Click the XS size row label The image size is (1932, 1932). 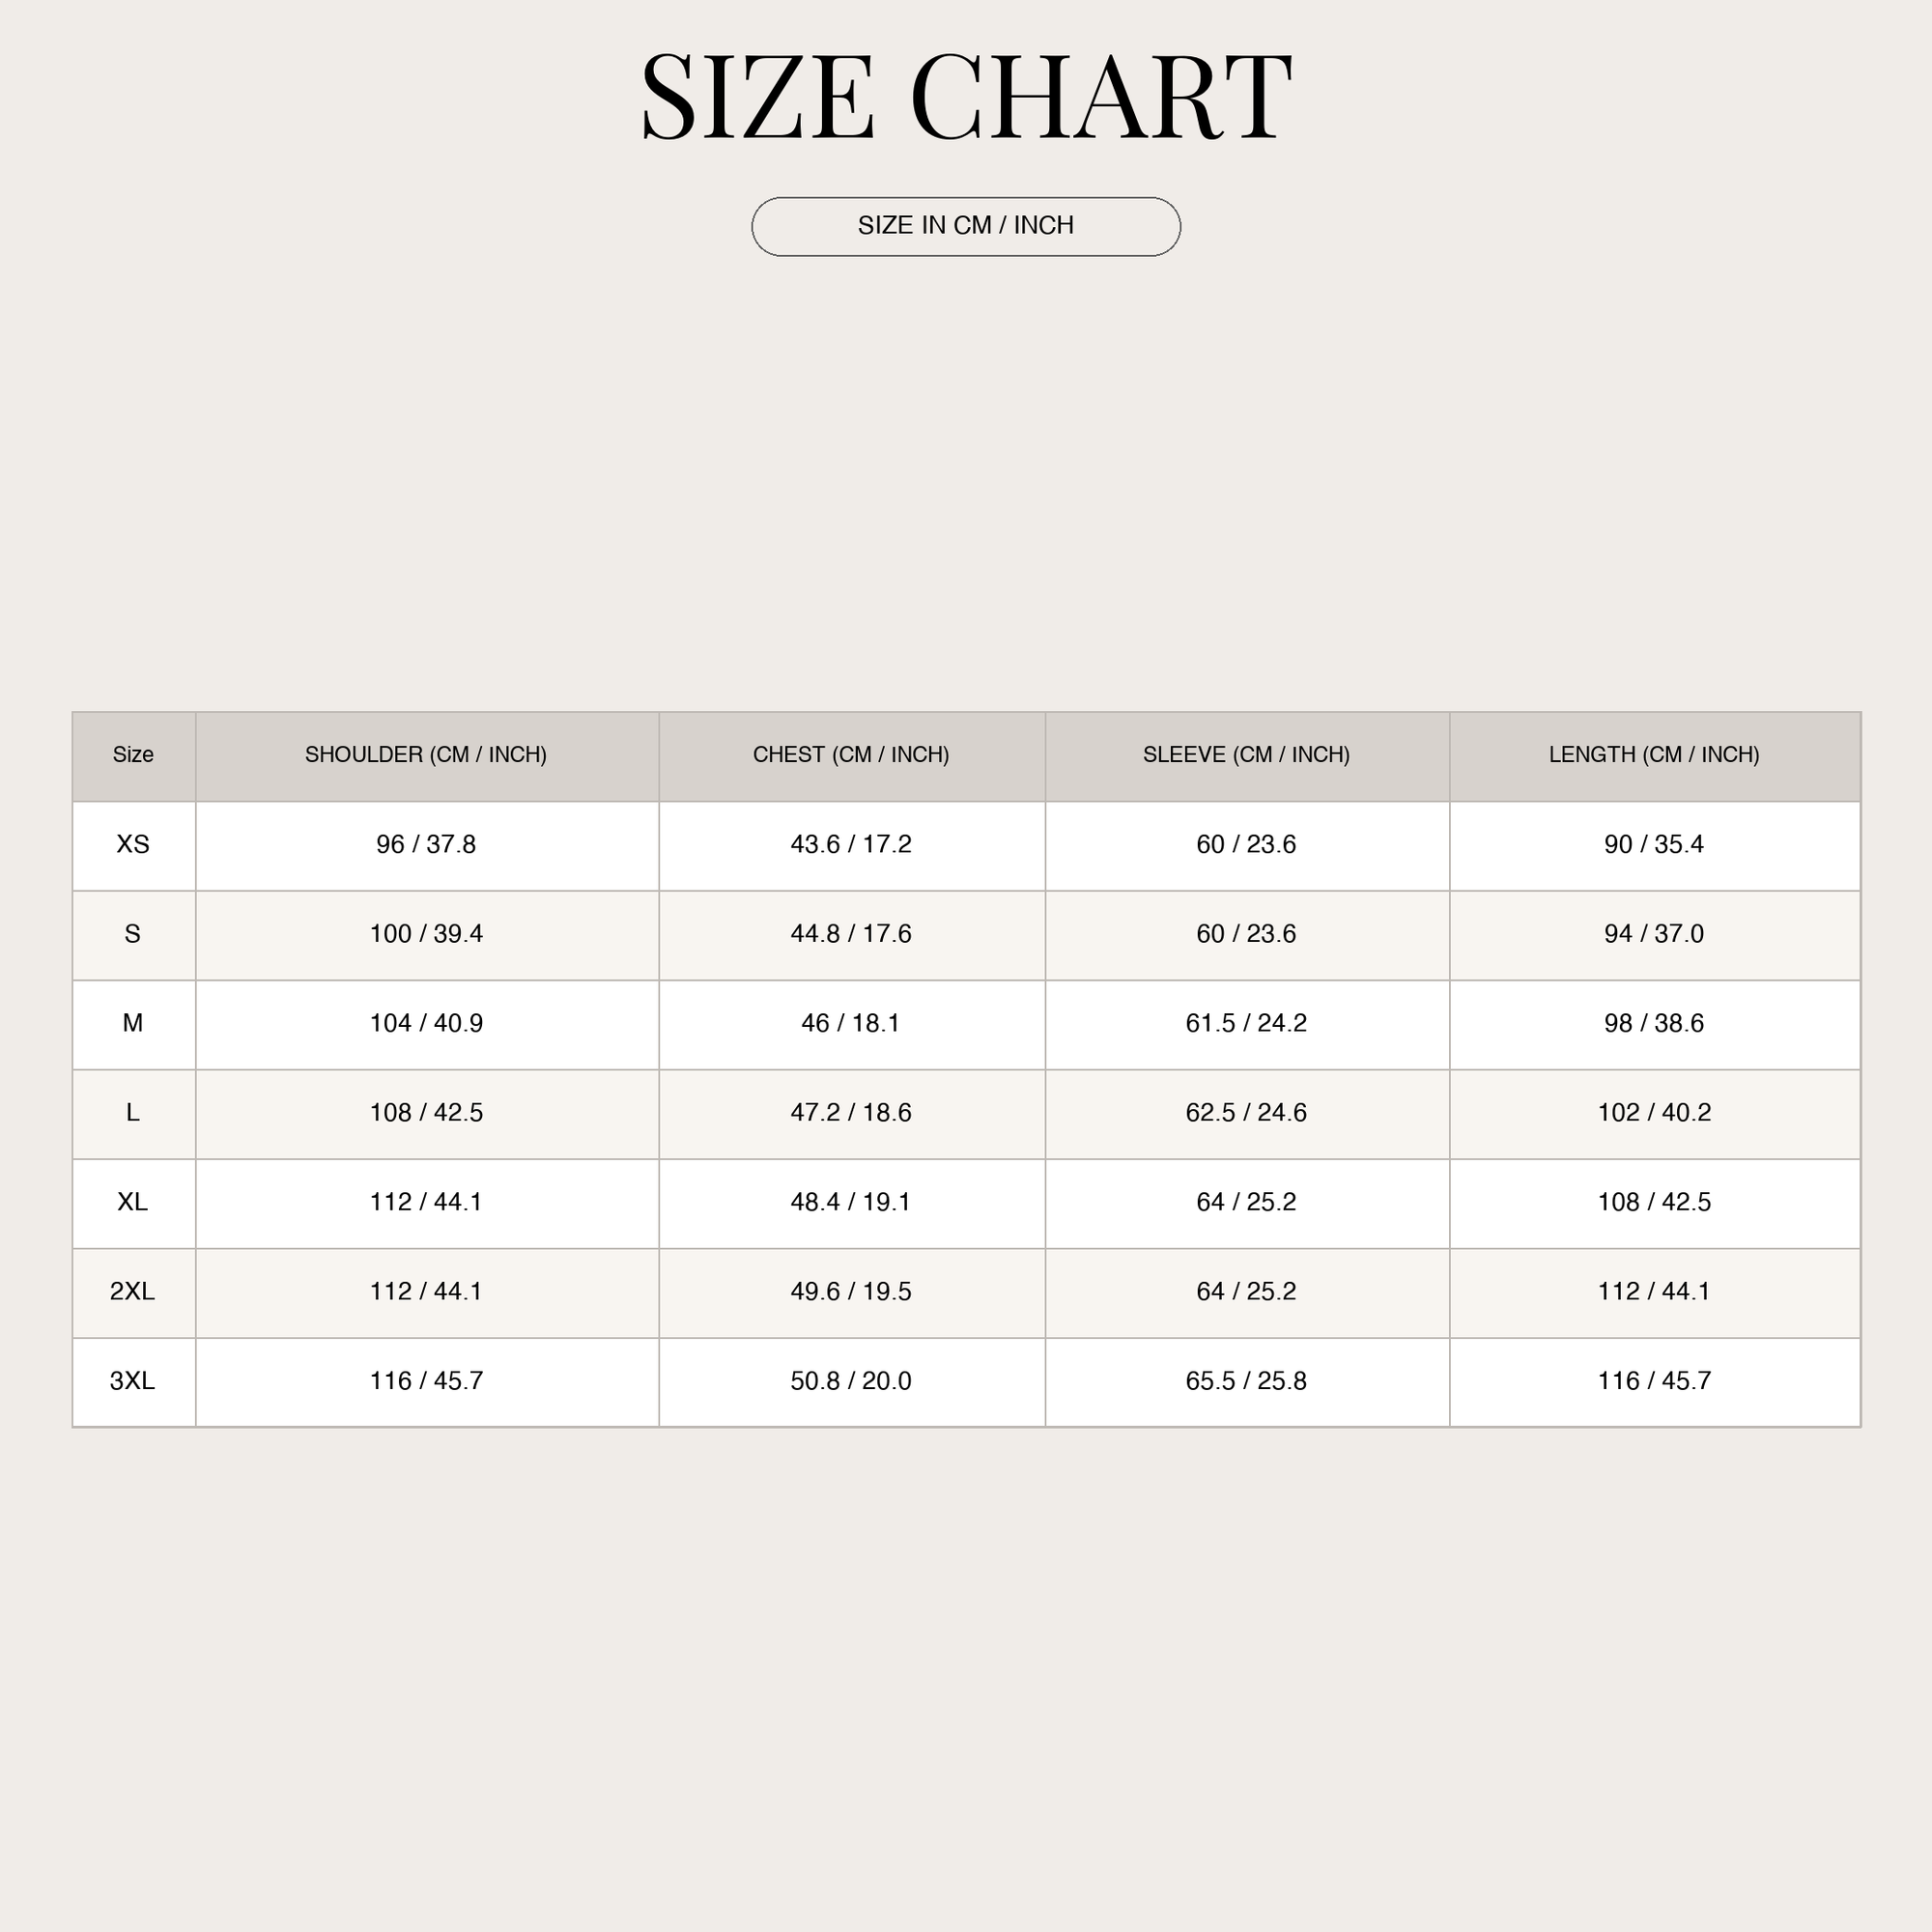point(133,844)
